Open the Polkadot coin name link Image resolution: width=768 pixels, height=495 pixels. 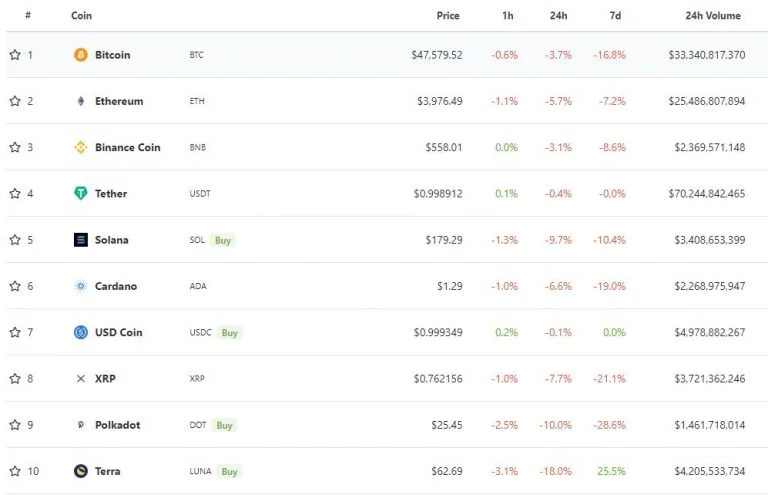pos(118,425)
